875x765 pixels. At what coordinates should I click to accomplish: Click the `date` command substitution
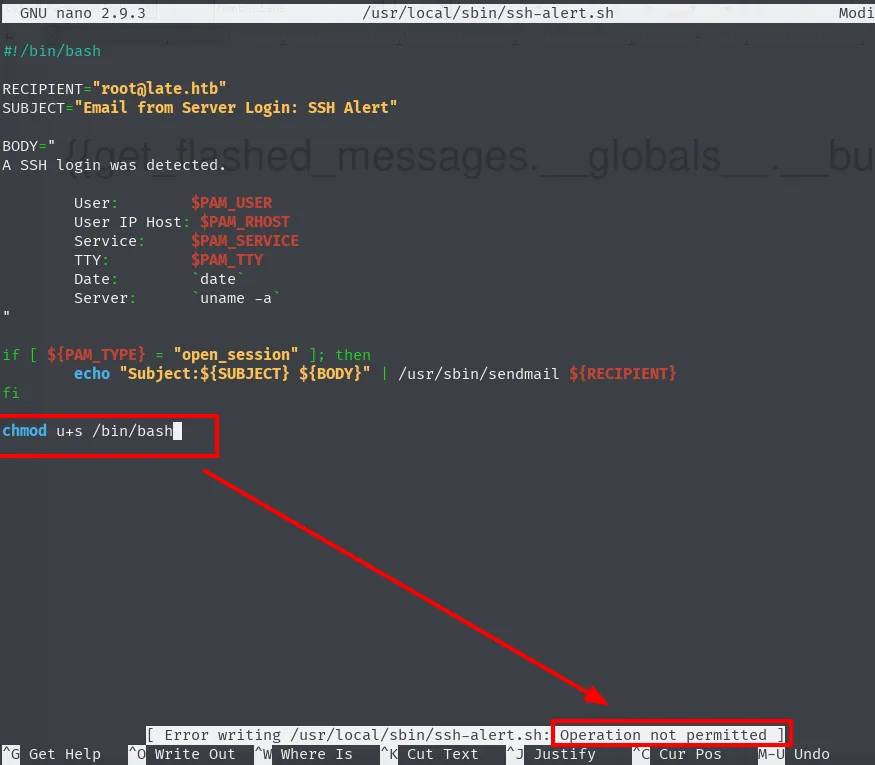(218, 279)
